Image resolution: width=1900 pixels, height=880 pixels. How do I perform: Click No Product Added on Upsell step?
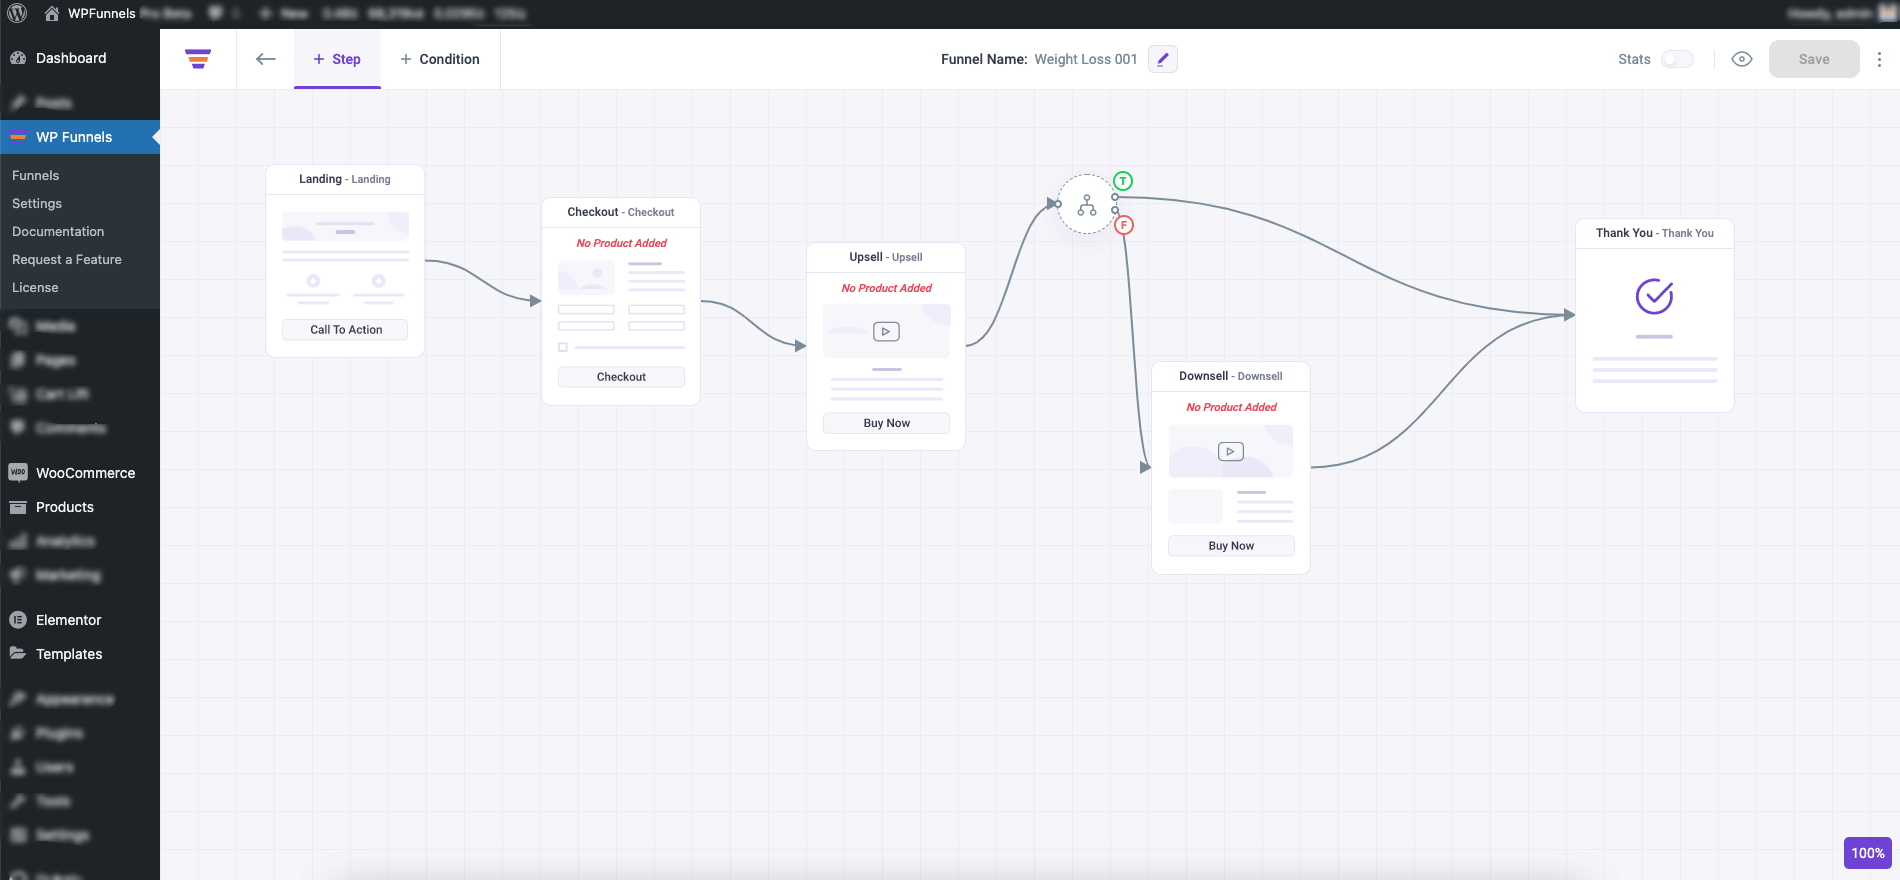click(886, 288)
